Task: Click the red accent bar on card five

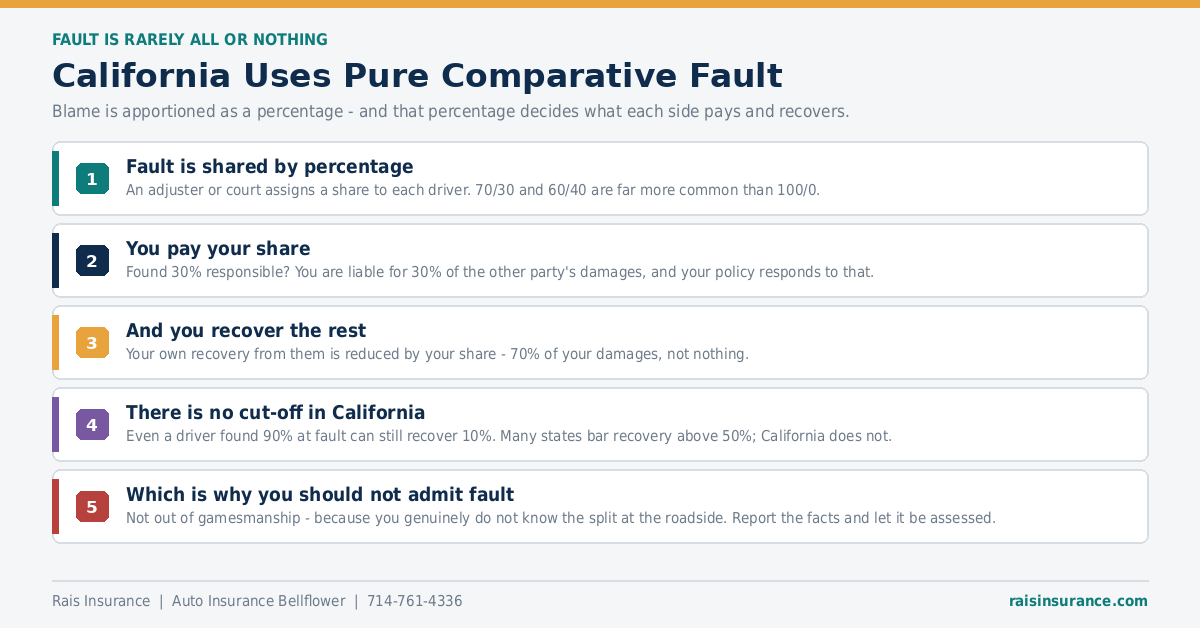Action: point(55,507)
